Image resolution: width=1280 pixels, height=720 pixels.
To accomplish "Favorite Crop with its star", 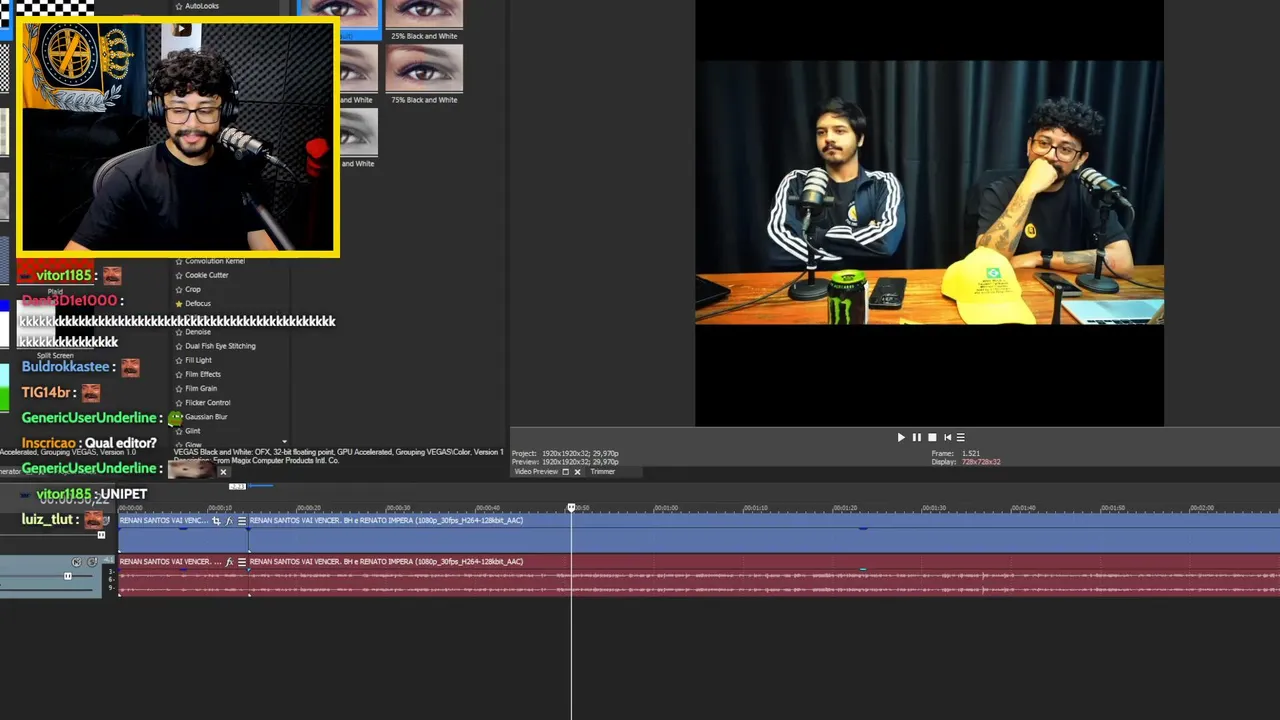I will coord(179,289).
